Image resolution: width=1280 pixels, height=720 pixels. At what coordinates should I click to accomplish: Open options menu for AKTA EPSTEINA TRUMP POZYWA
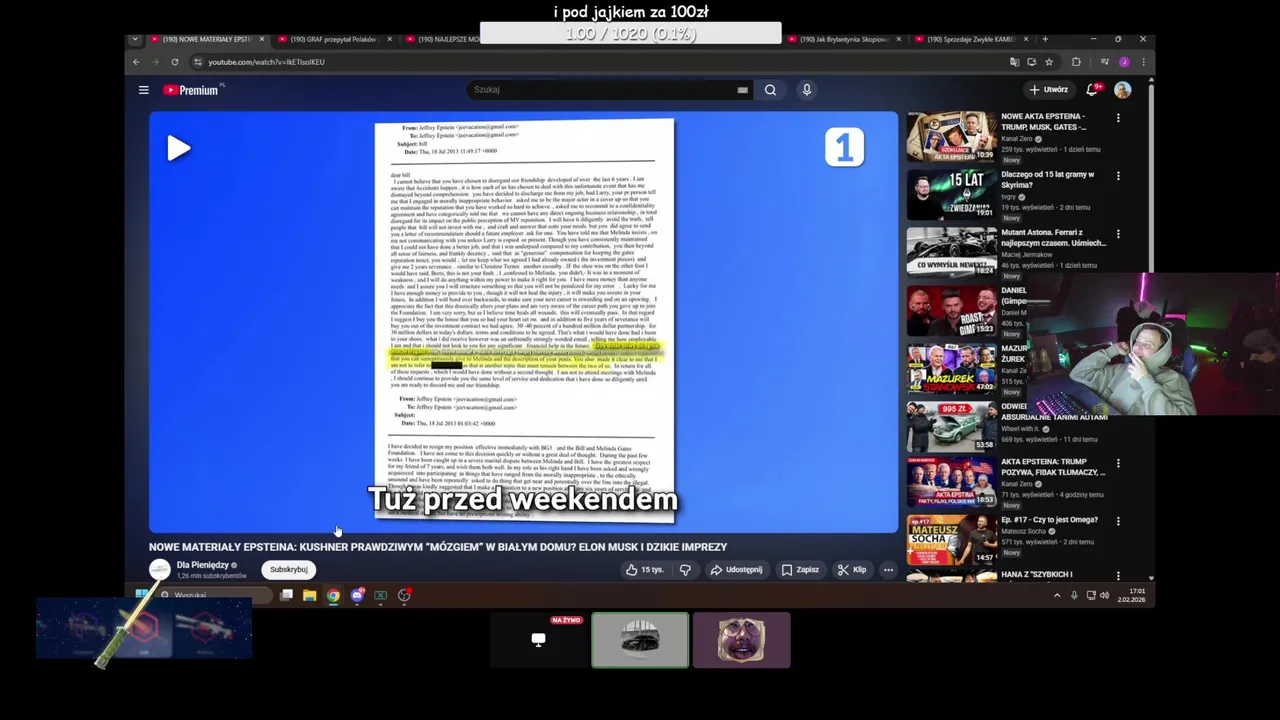[x=1118, y=464]
